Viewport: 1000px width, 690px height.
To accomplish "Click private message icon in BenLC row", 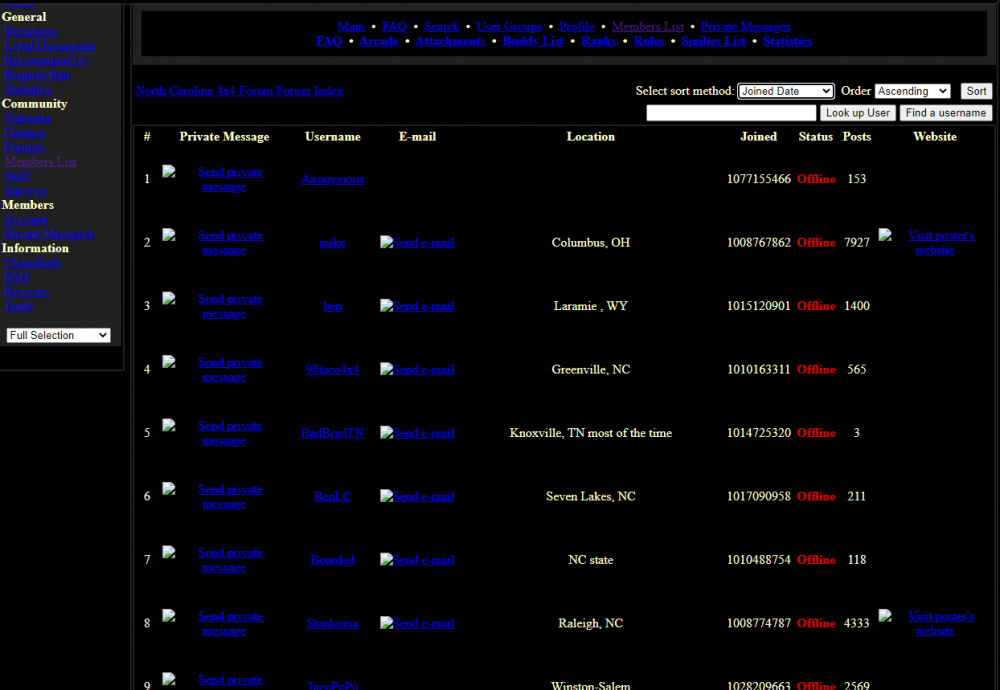I will coord(168,489).
